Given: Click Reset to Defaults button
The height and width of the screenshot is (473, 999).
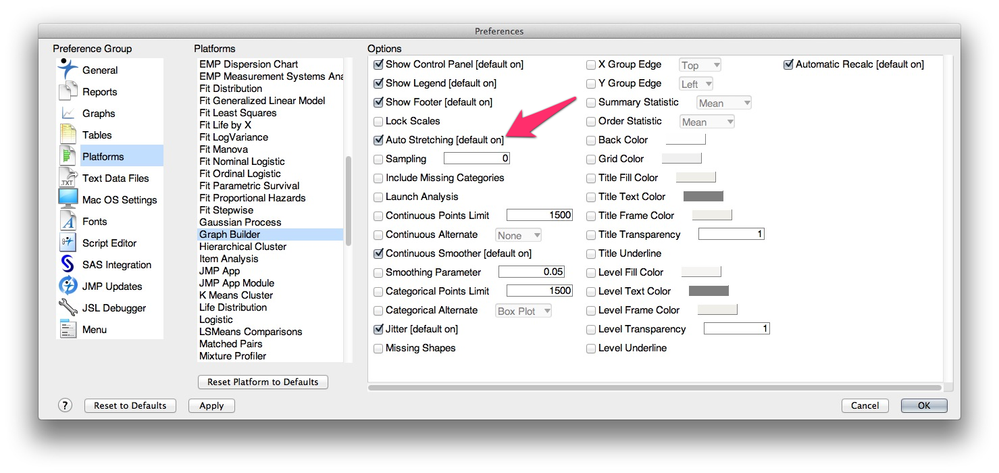Looking at the screenshot, I should pos(130,405).
